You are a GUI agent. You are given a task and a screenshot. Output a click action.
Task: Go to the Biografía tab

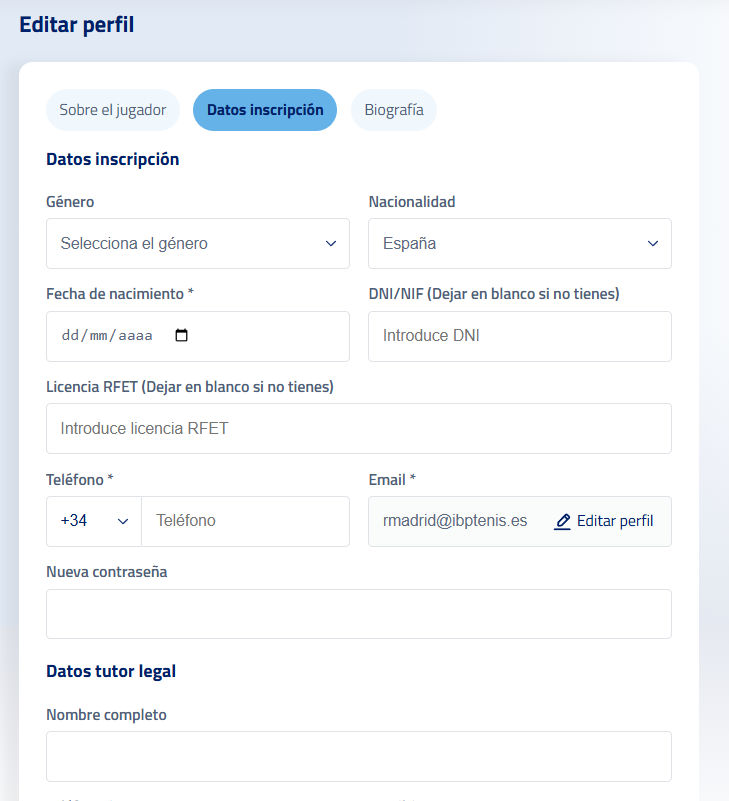click(393, 110)
